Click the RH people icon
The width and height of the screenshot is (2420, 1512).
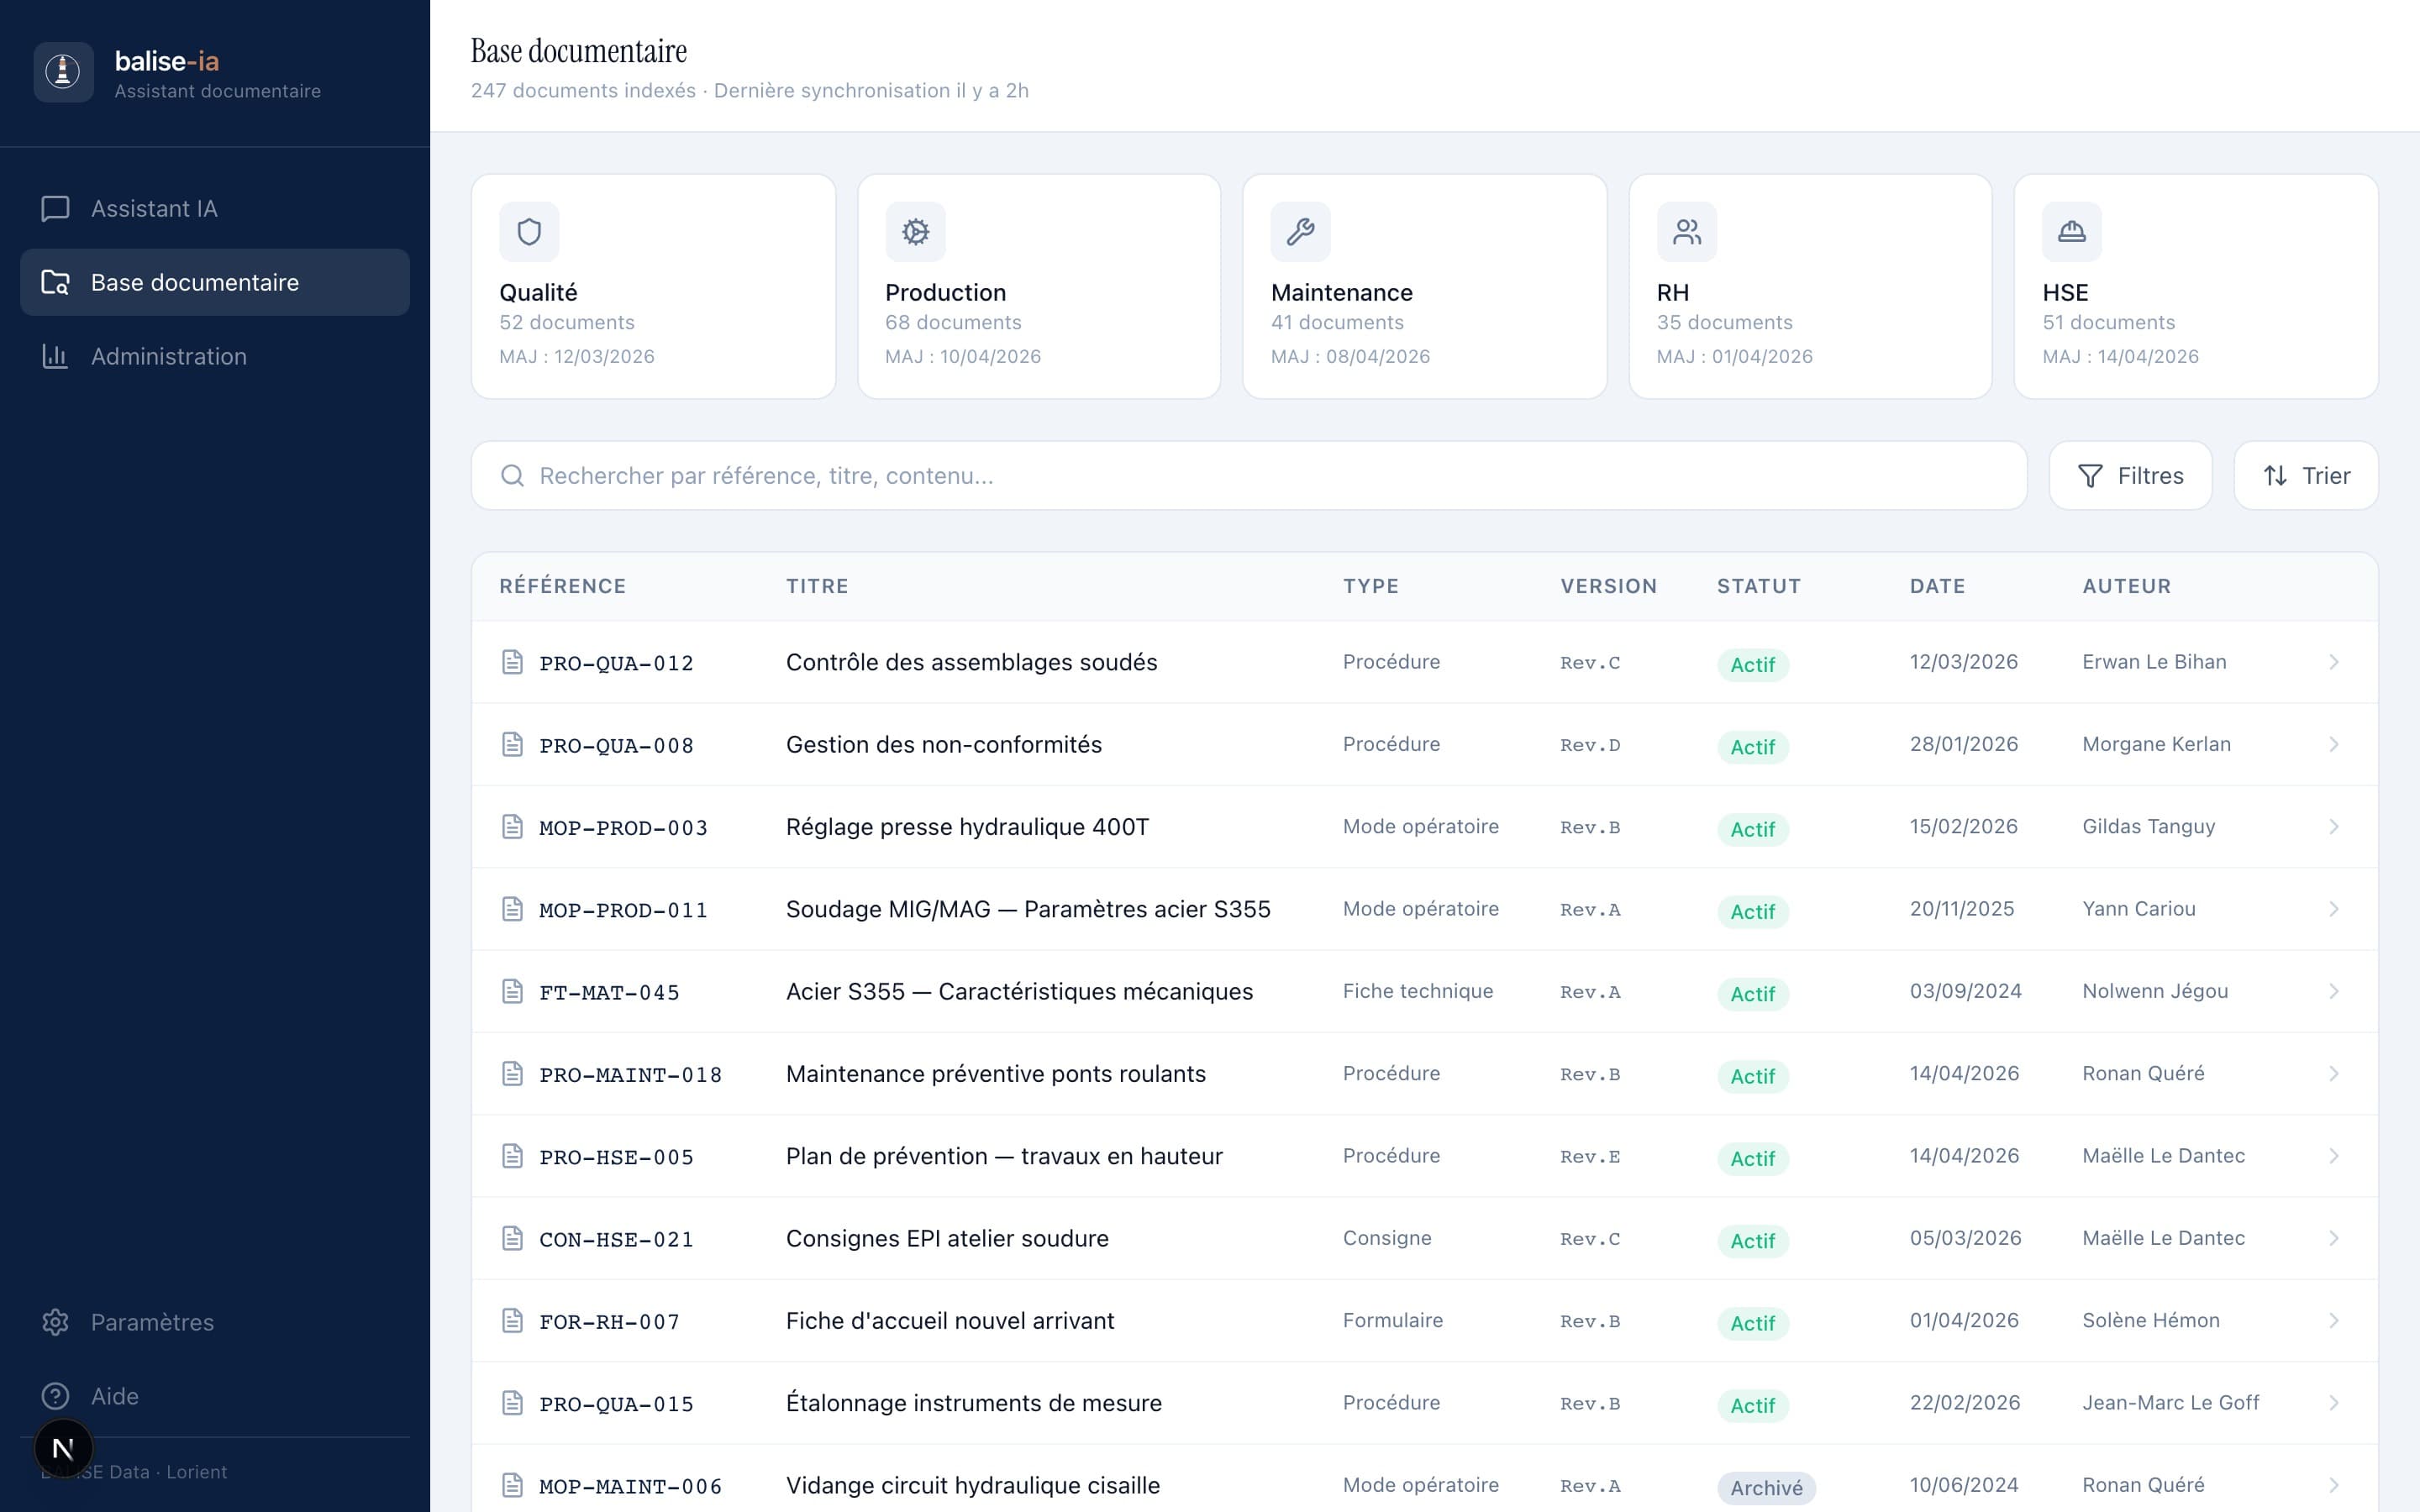click(1687, 231)
